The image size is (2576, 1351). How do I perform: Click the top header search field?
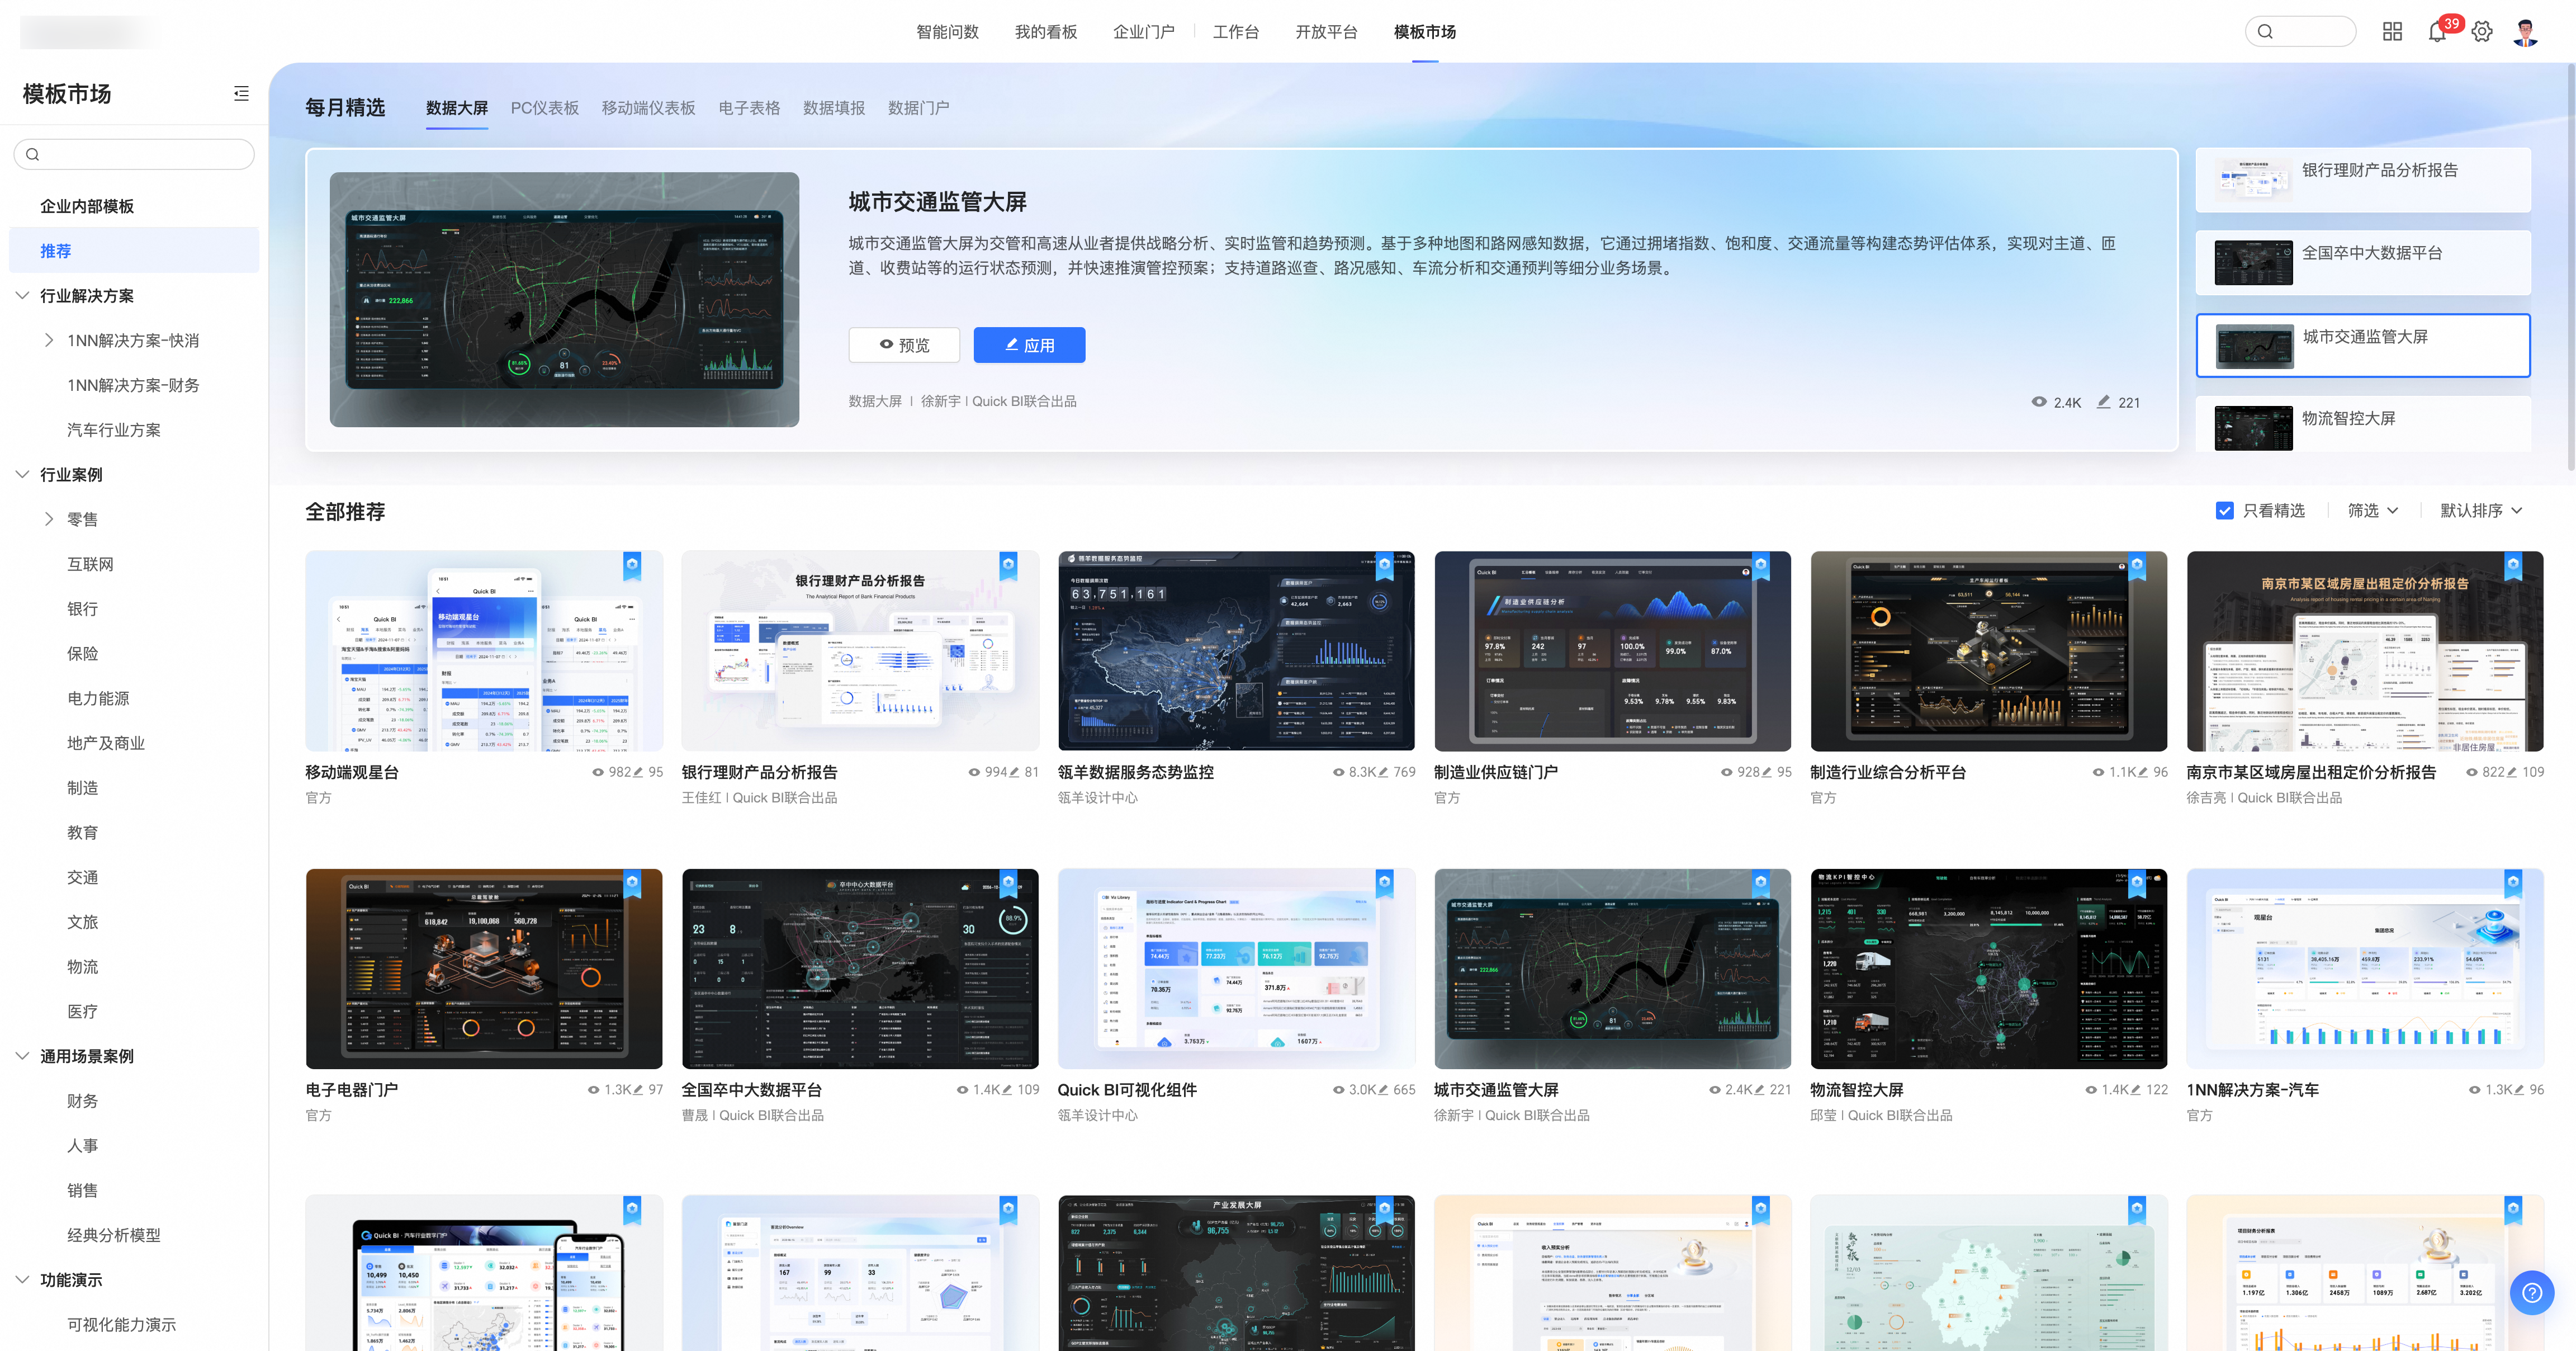(2300, 32)
